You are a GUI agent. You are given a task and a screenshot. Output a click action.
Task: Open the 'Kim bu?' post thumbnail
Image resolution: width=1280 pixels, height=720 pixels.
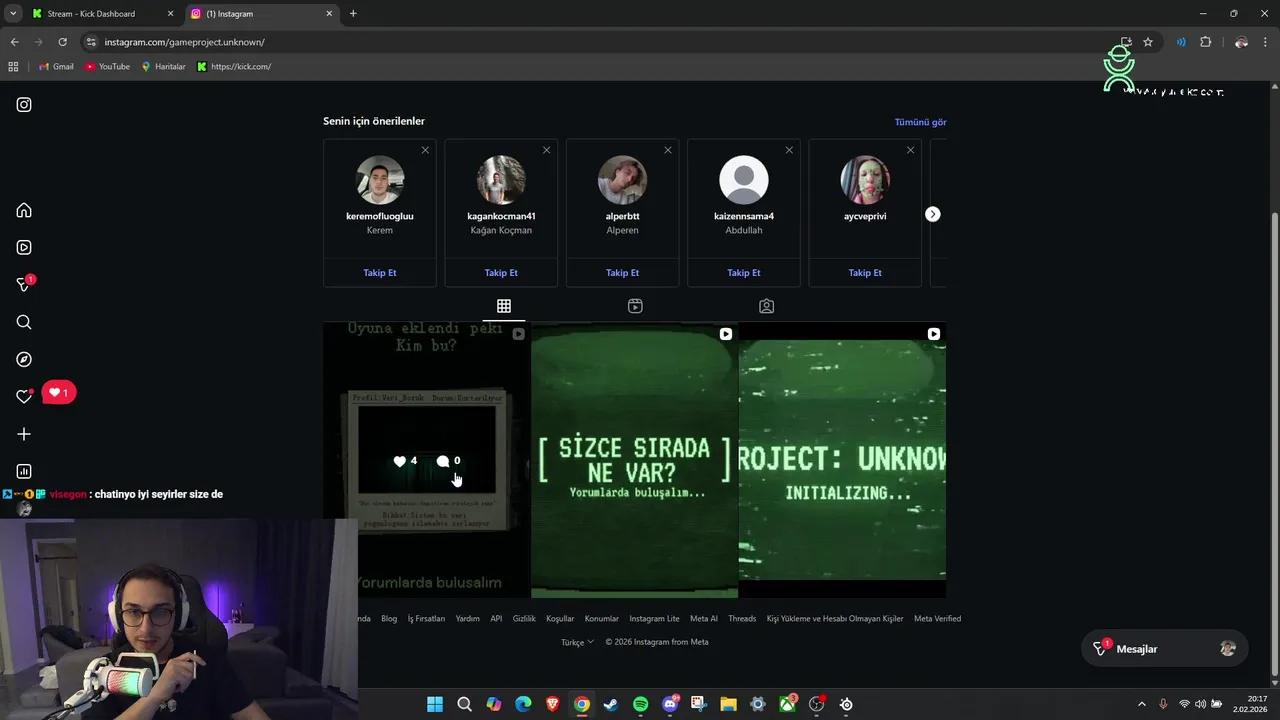[x=427, y=460]
